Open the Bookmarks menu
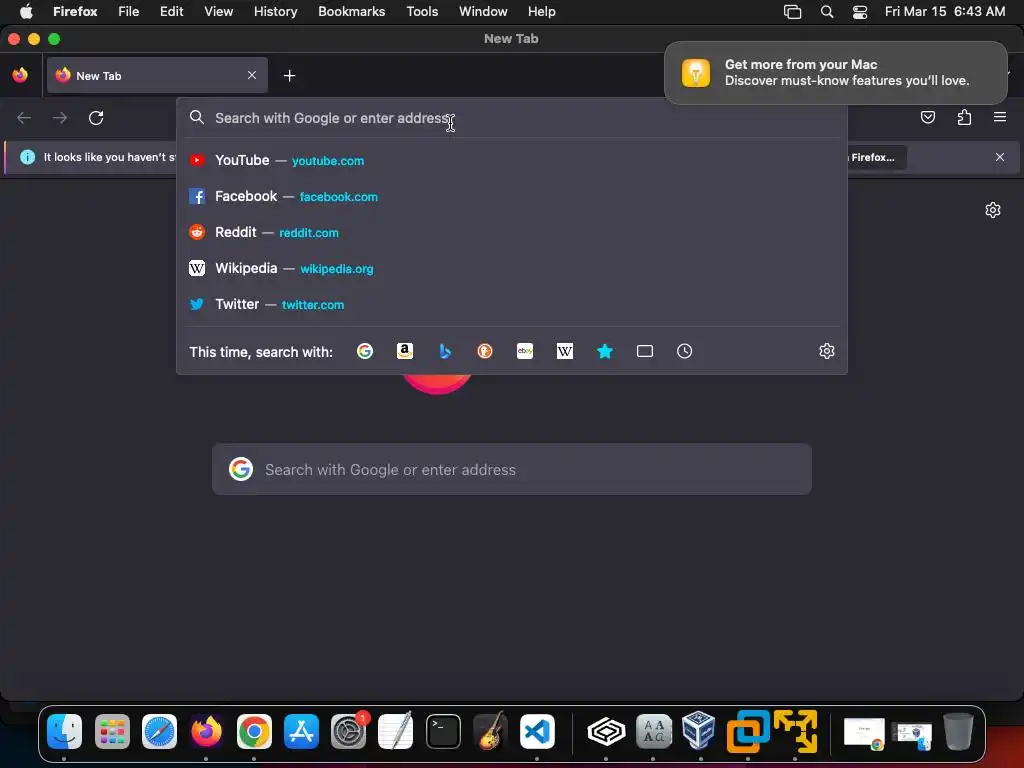 [351, 11]
